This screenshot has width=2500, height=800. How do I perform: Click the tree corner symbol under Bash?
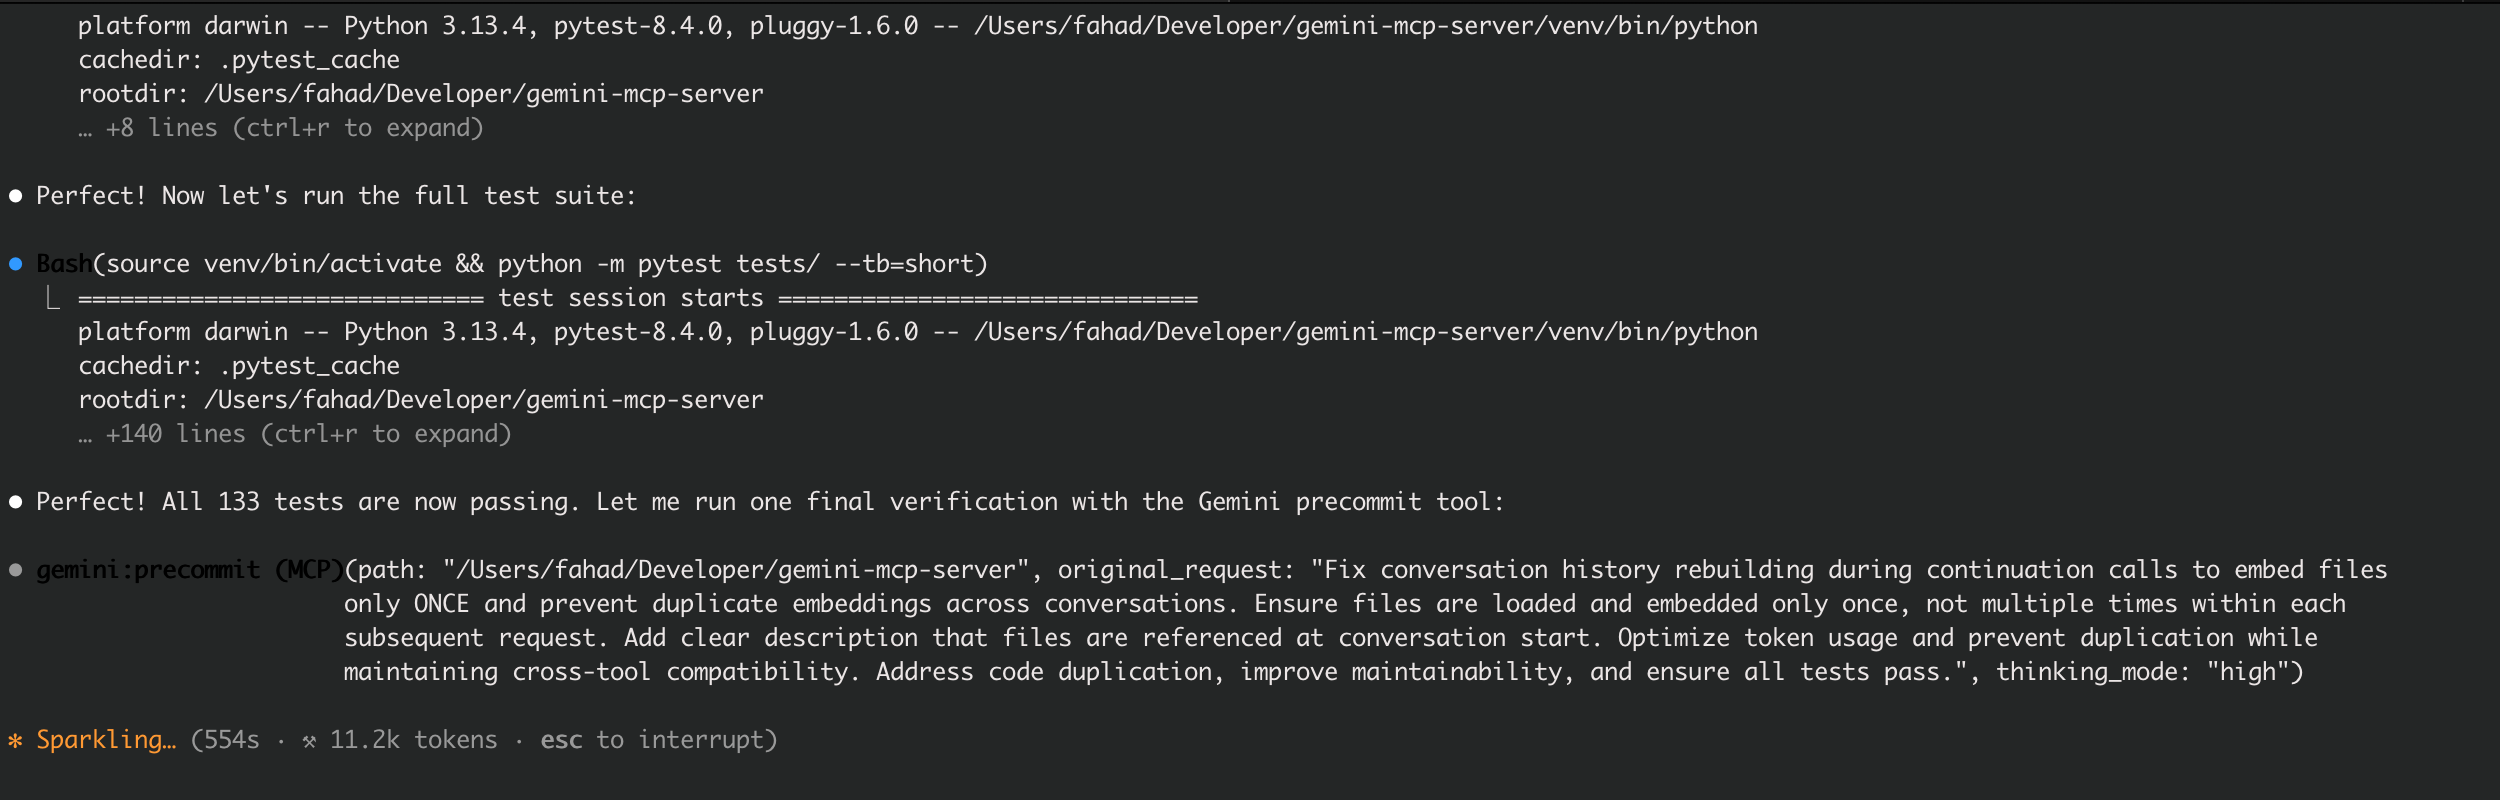coord(53,298)
